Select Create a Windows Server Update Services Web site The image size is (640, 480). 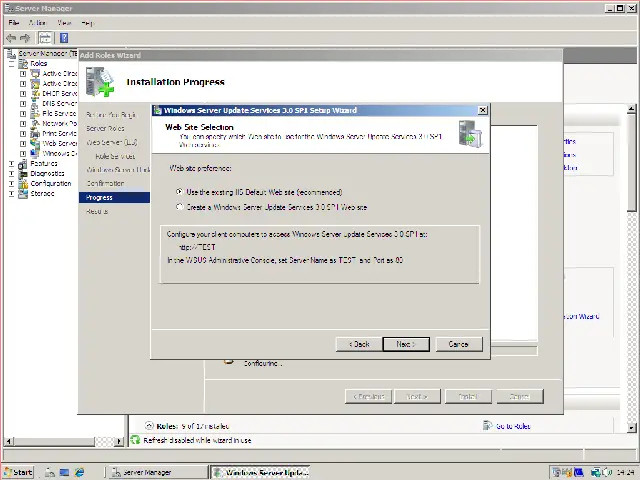pos(179,207)
